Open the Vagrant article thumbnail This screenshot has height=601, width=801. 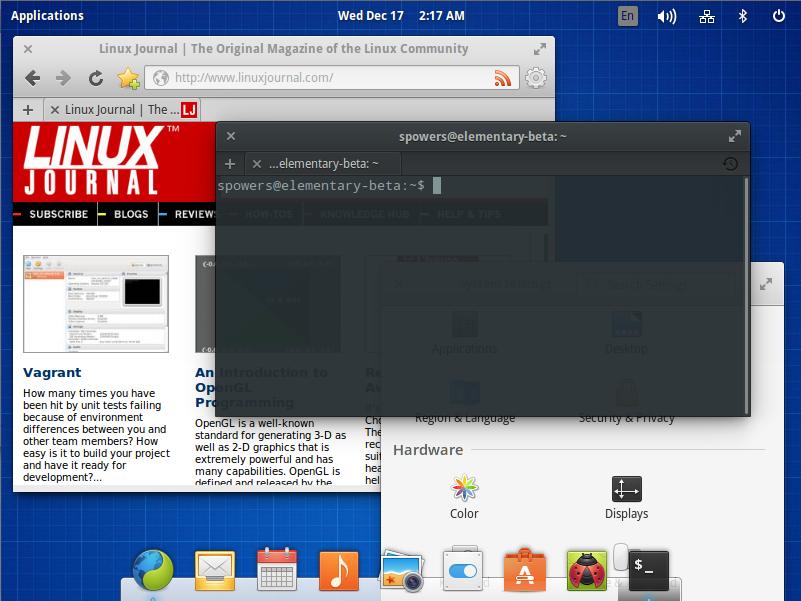[x=96, y=304]
